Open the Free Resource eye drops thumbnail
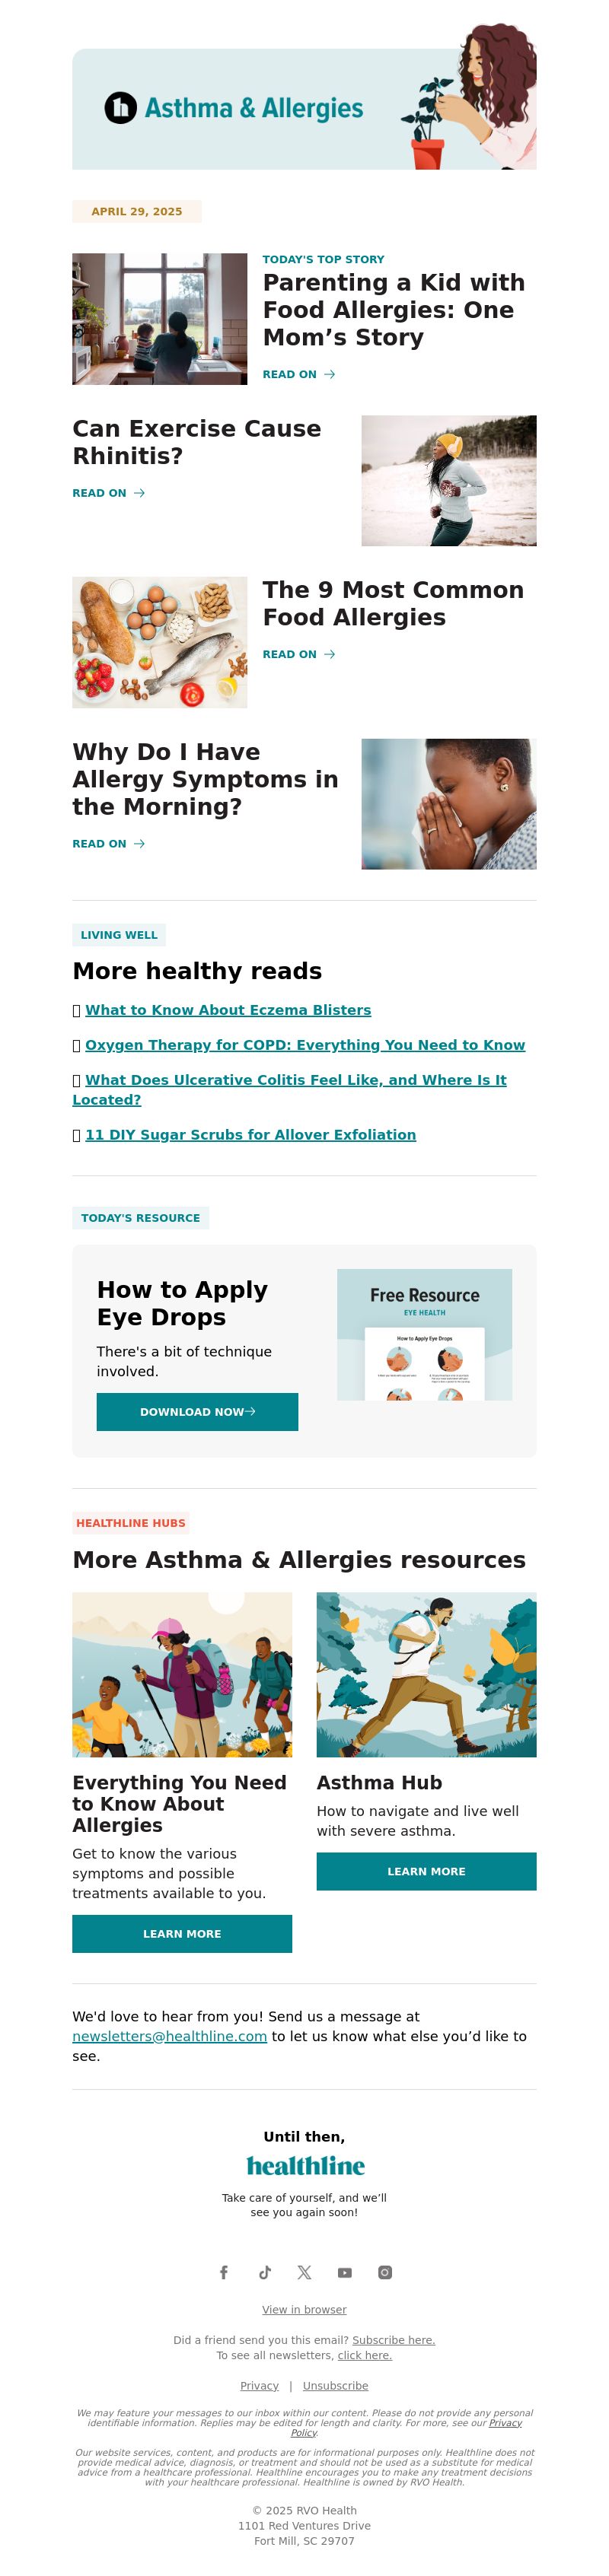 424,1334
